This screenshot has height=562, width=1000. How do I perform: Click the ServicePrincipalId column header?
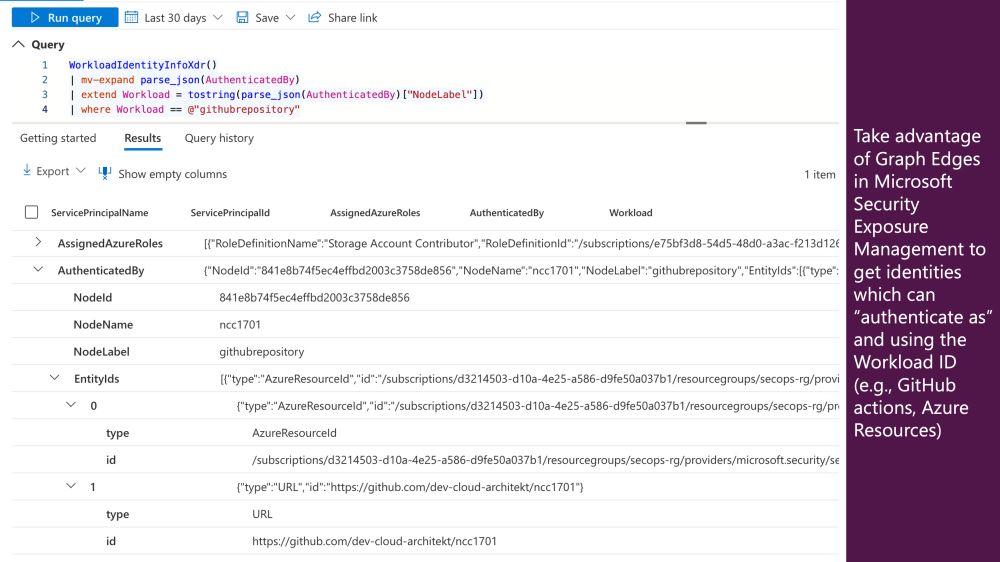pos(230,212)
